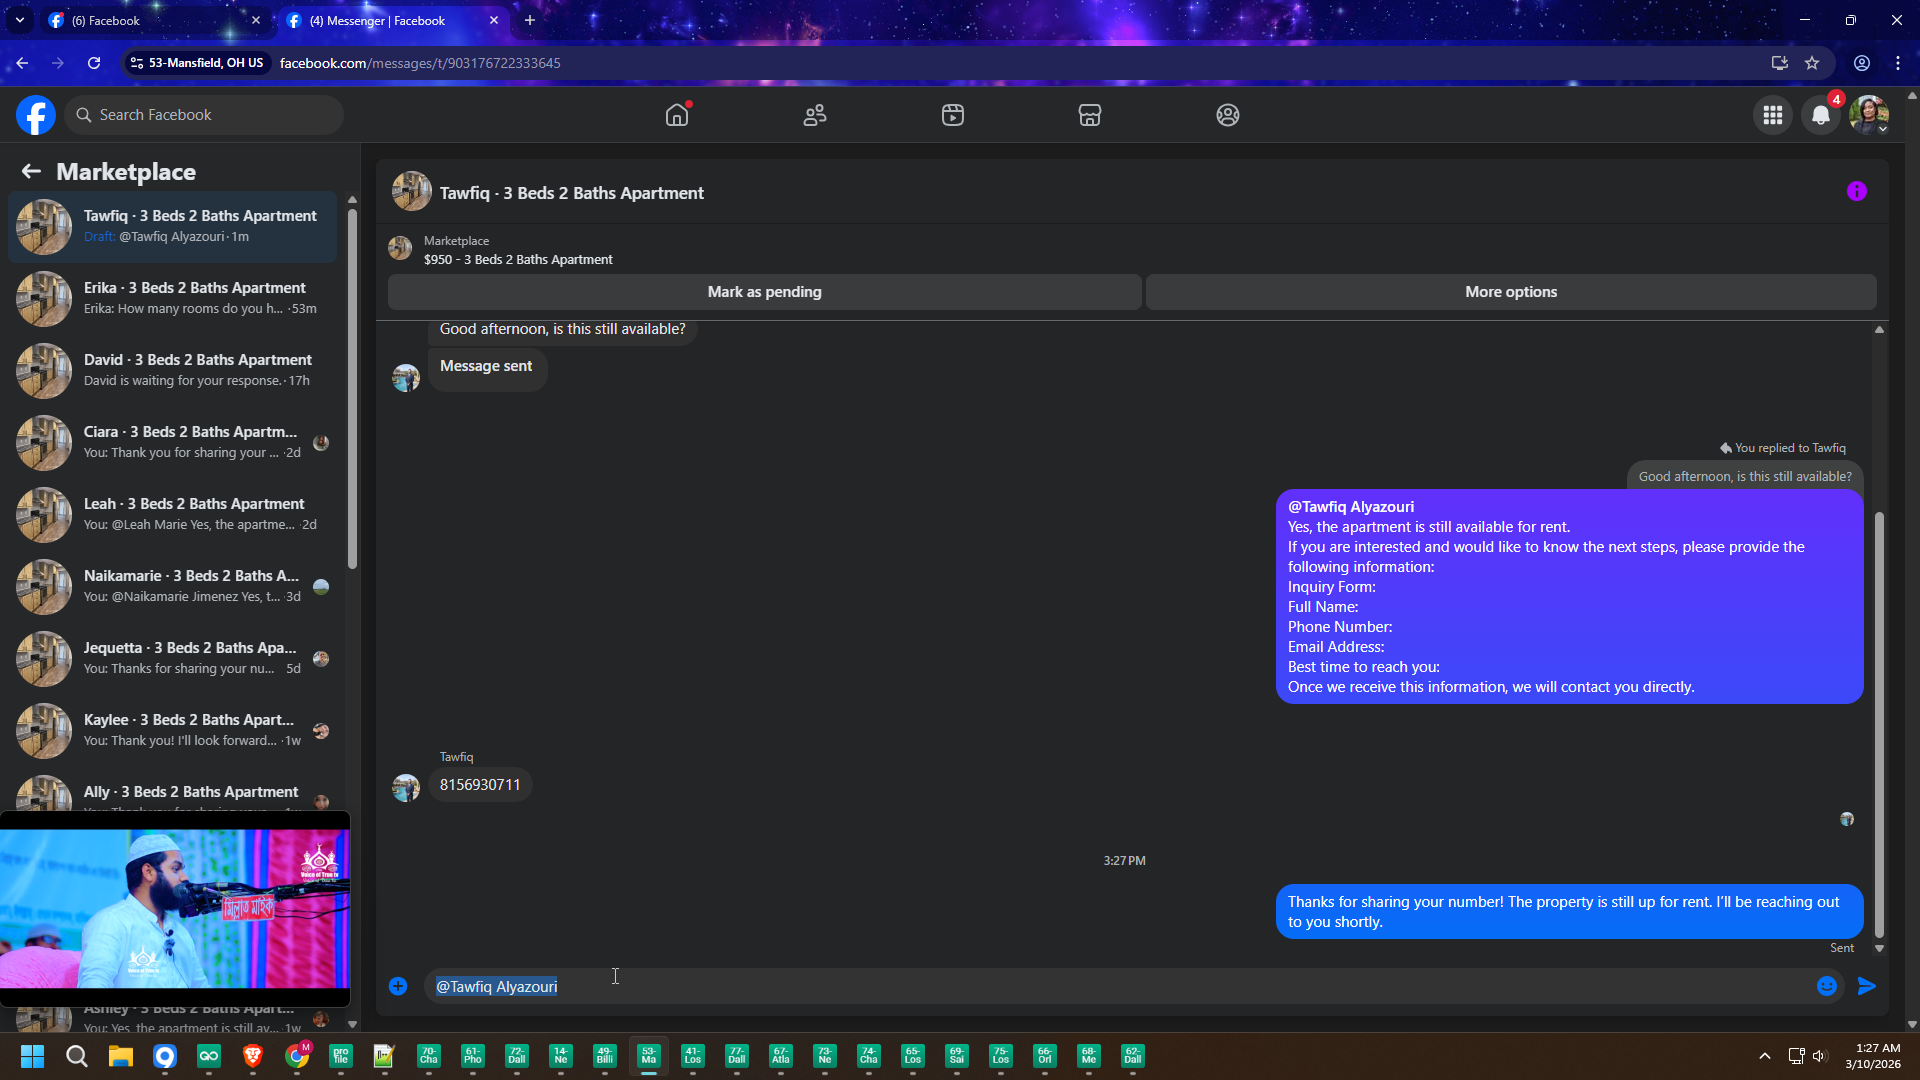Expand the browser tab search chevron

[19, 20]
